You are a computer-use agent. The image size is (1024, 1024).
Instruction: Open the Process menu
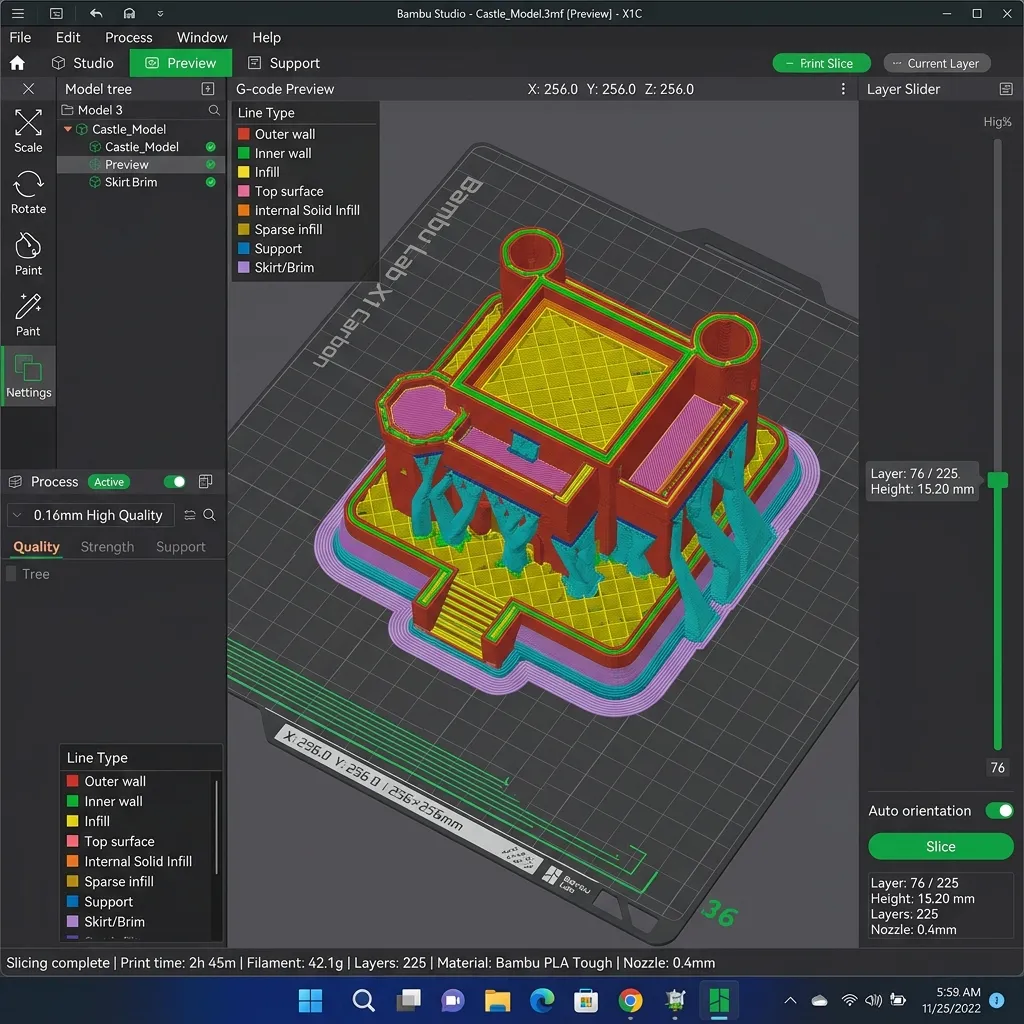(x=129, y=37)
